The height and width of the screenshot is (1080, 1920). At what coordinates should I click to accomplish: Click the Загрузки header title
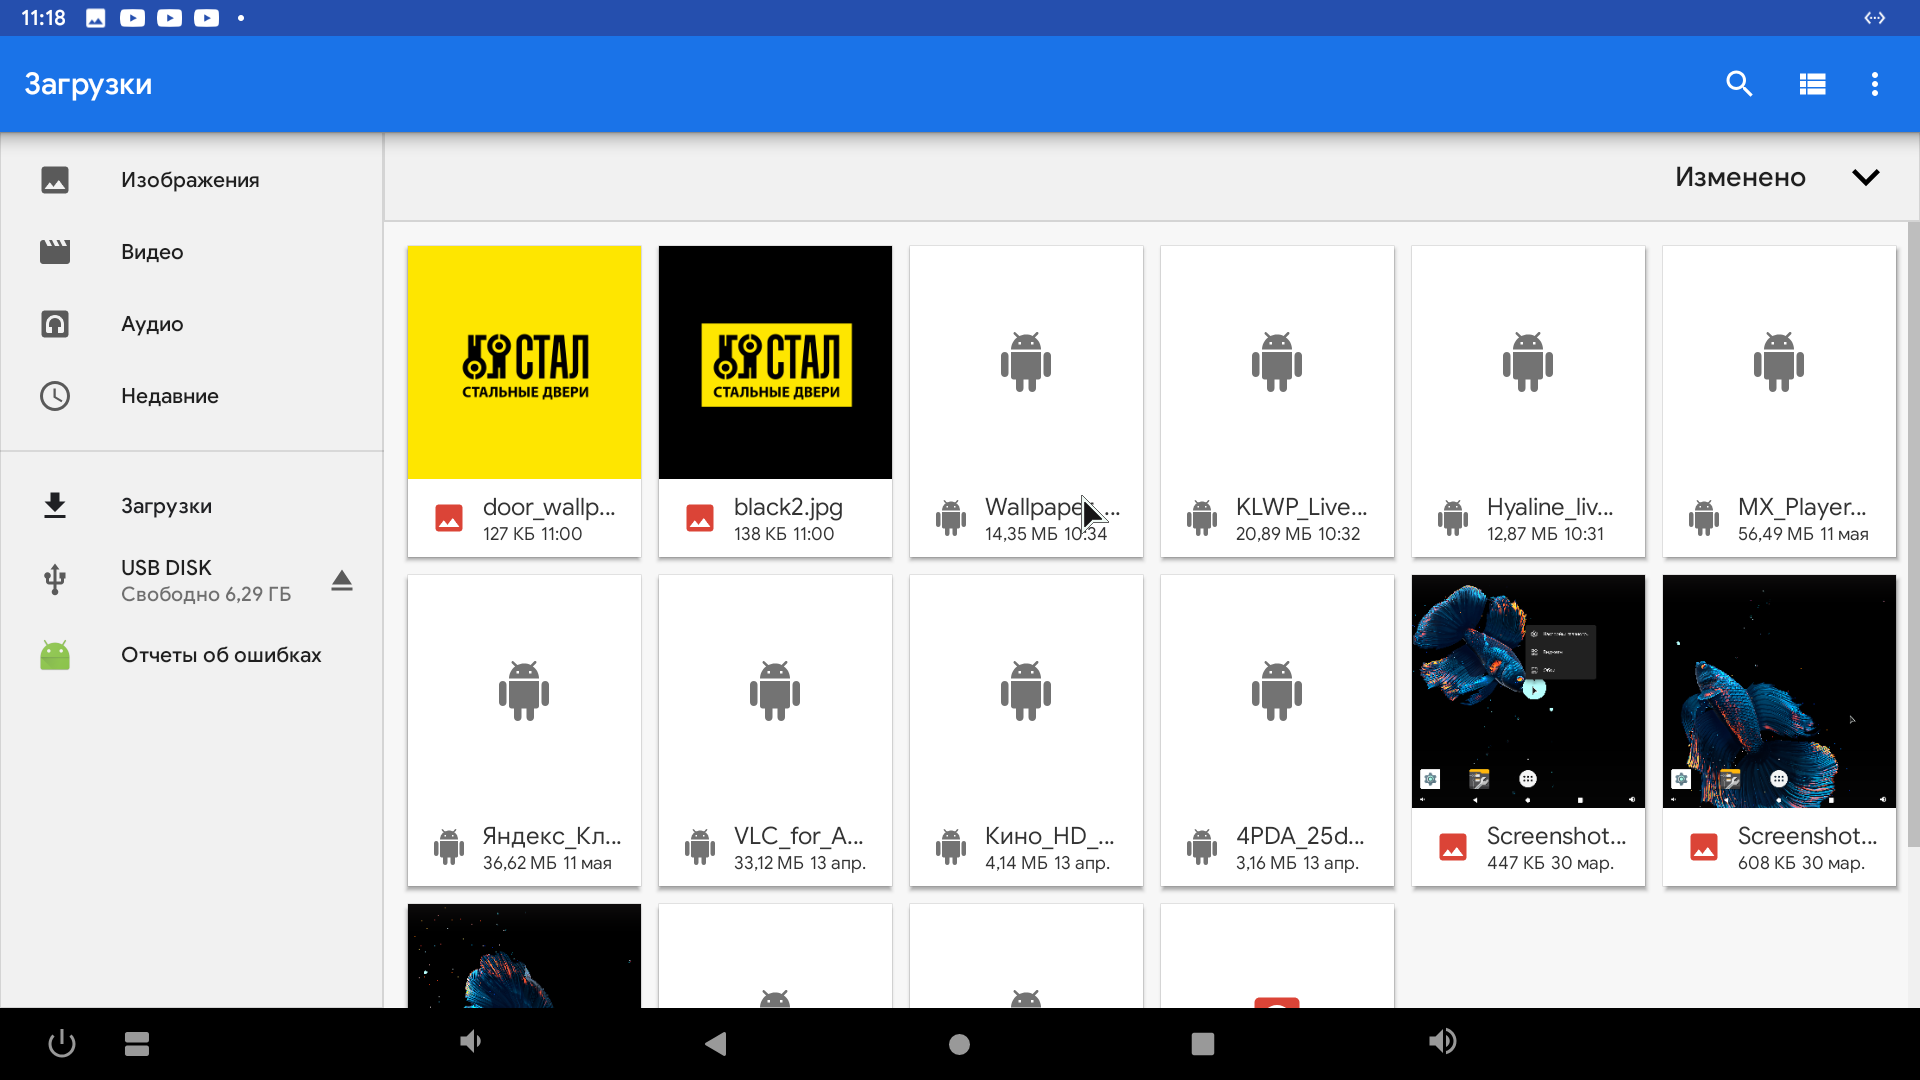(x=88, y=84)
